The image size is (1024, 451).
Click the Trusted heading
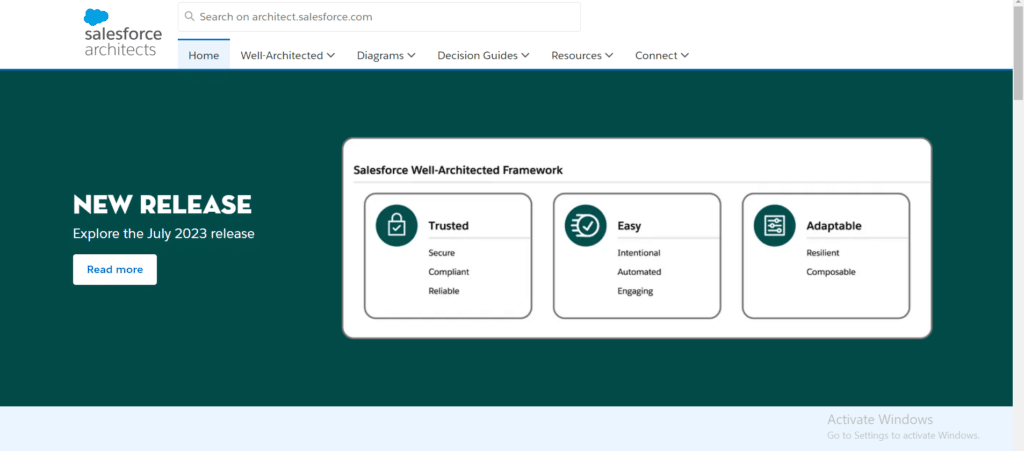coord(449,226)
